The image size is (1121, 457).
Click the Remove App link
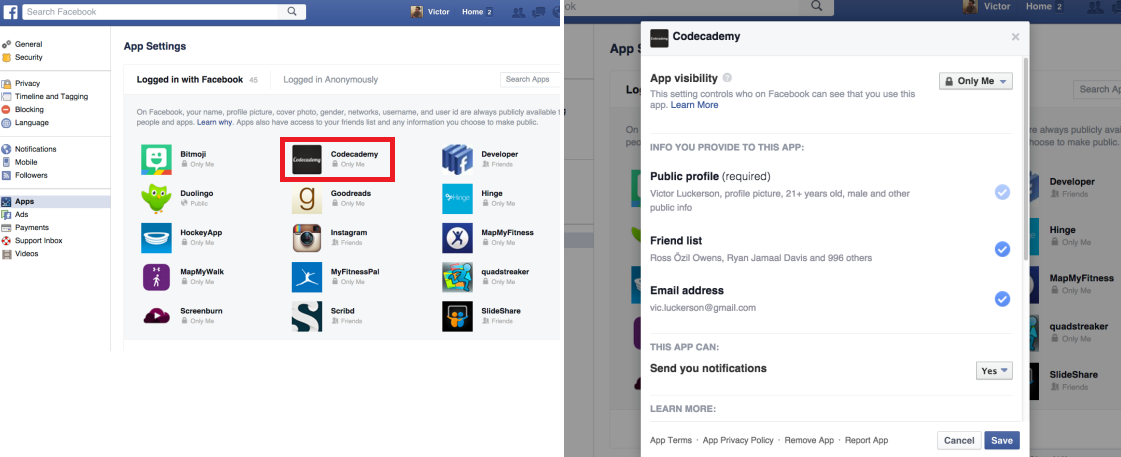pos(809,441)
